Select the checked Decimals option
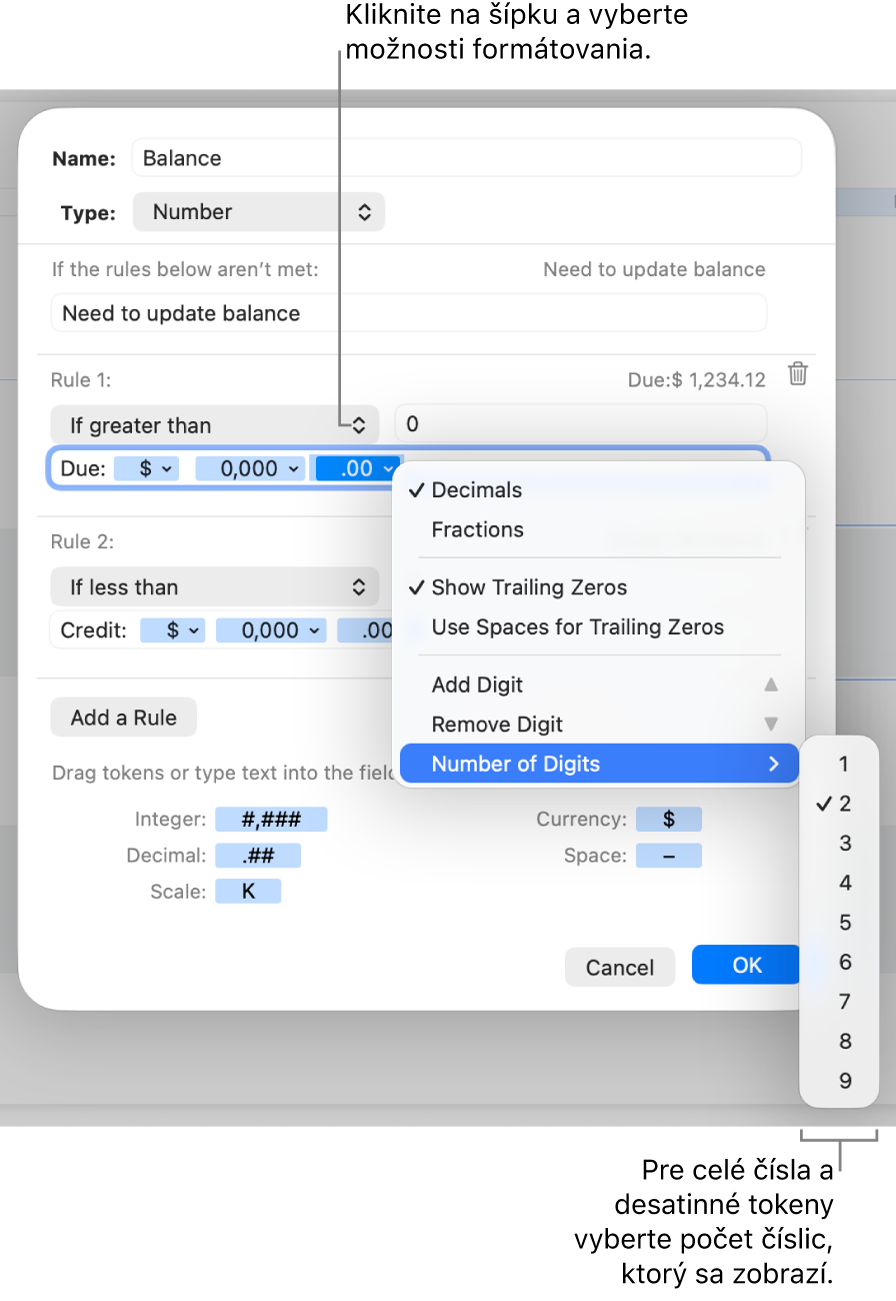The height and width of the screenshot is (1301, 896). (x=477, y=490)
